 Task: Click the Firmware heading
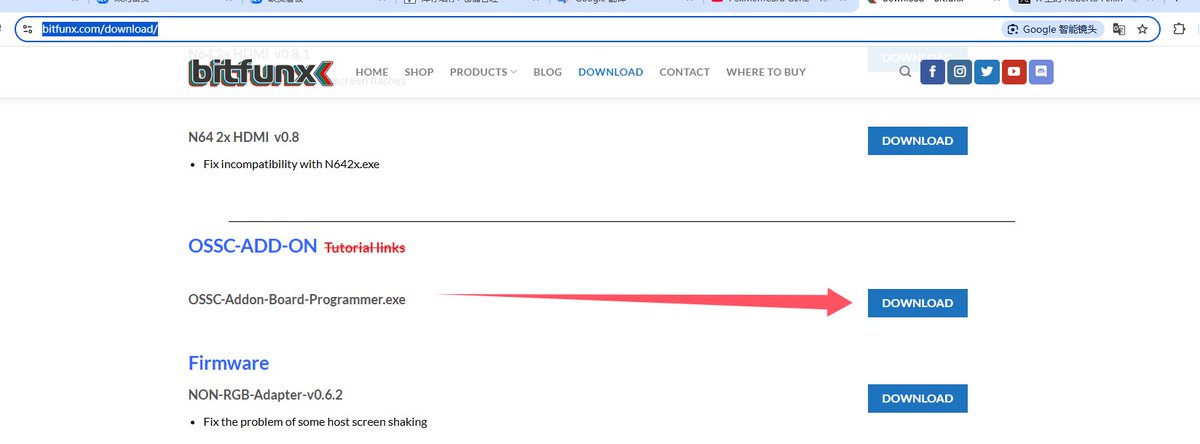click(229, 362)
